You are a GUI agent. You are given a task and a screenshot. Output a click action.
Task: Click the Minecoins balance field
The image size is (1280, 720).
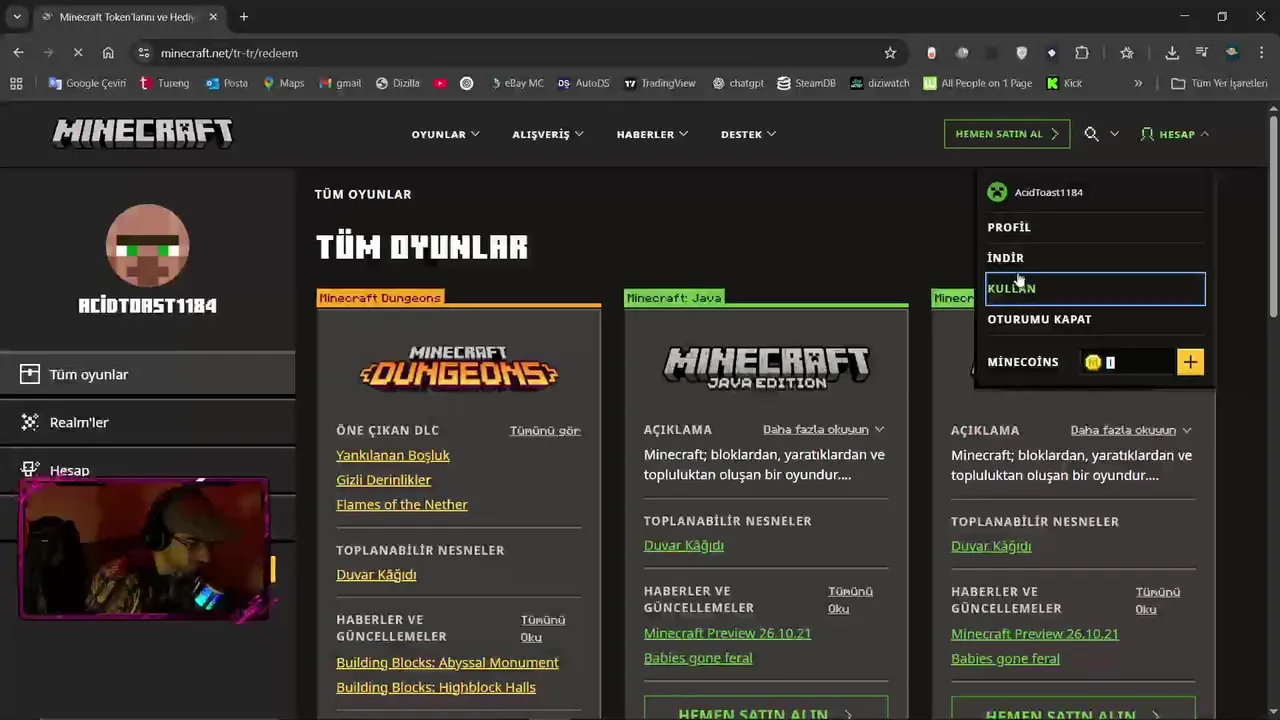(x=1128, y=362)
